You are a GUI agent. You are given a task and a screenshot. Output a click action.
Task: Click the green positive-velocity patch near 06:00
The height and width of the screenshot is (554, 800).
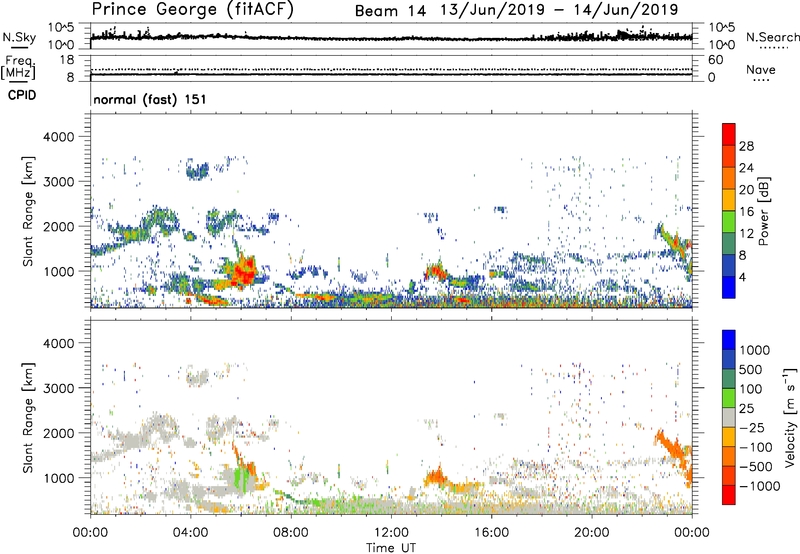(x=241, y=479)
